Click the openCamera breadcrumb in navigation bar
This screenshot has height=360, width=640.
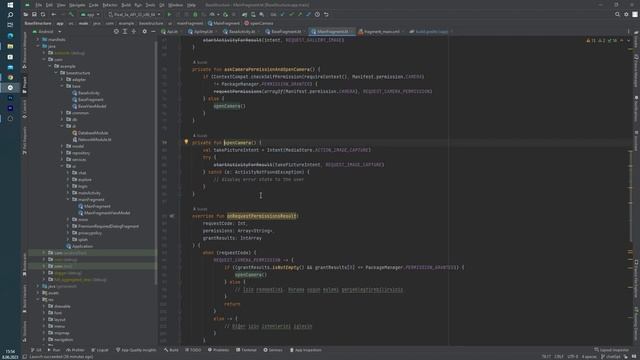(x=259, y=23)
